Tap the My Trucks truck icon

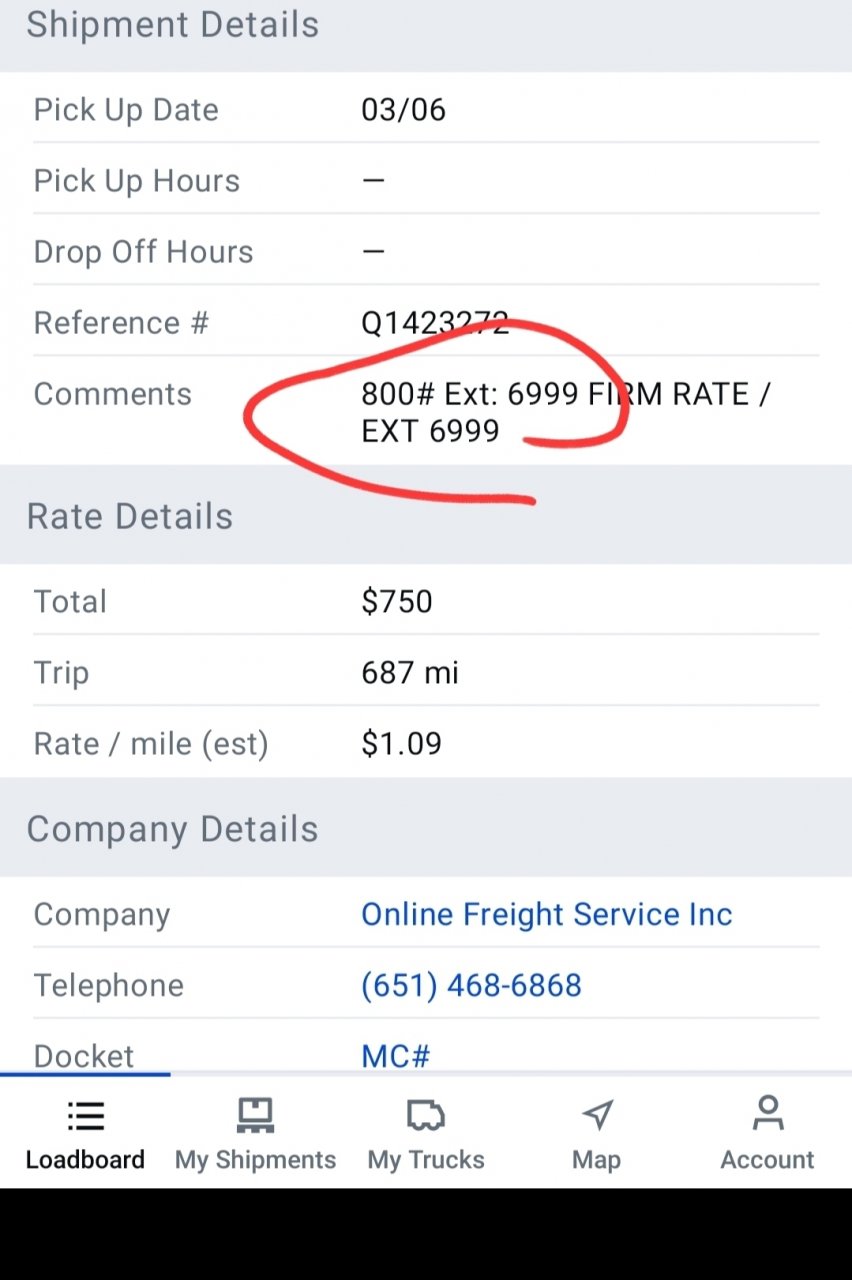coord(425,1116)
